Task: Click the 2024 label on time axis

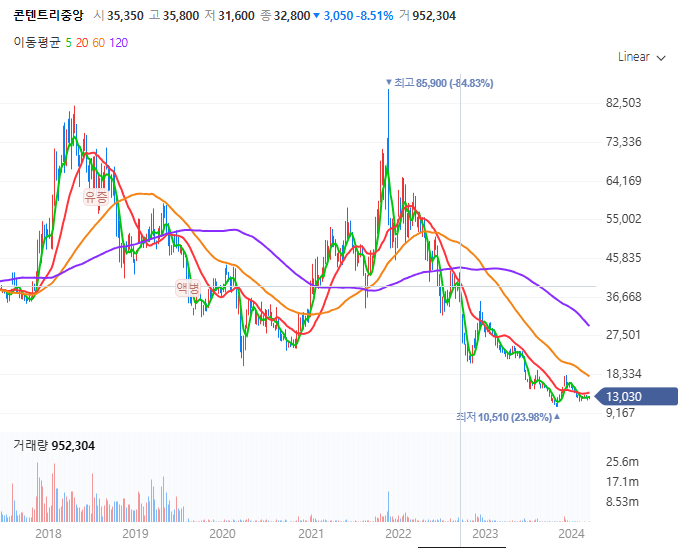Action: tap(572, 534)
